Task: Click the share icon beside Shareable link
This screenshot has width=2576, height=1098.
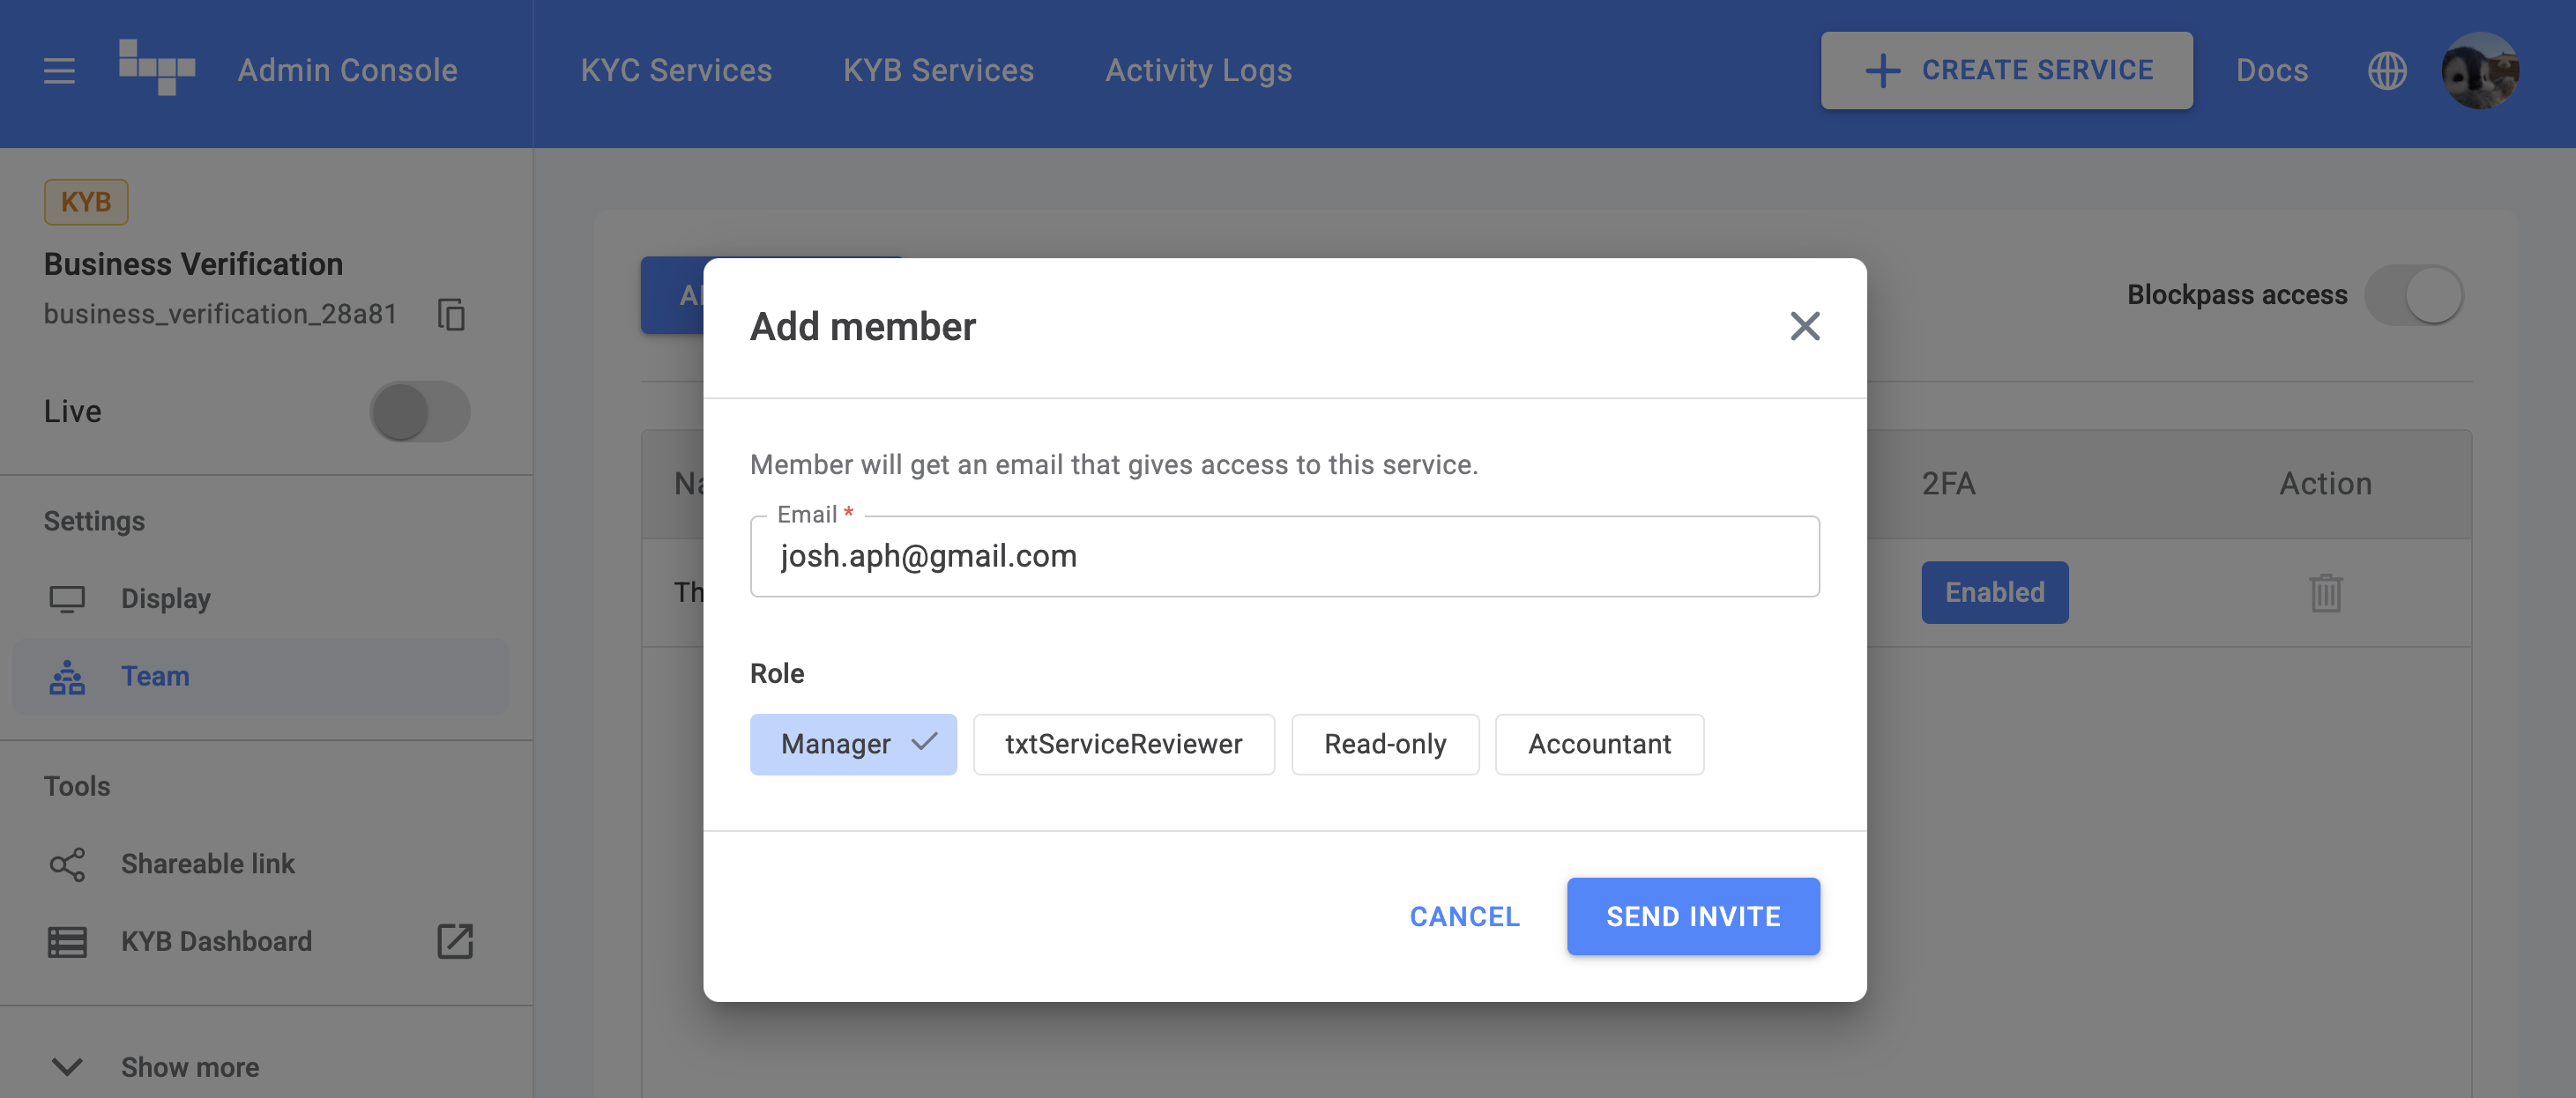Action: point(67,864)
